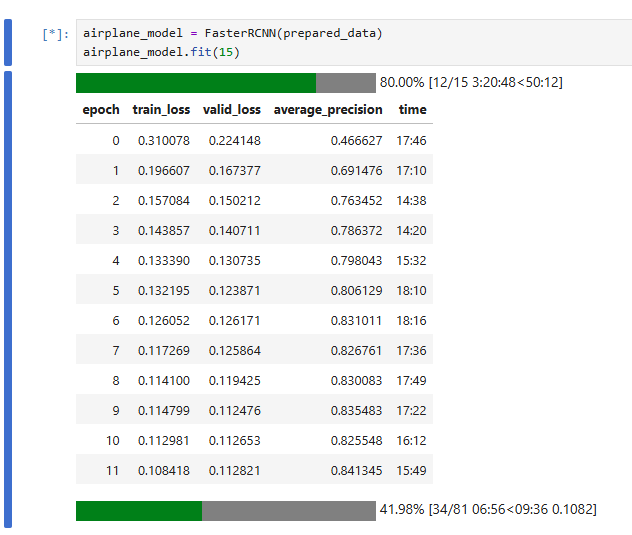Collapse the output using its blue side bar
This screenshot has width=632, height=535.
click(x=8, y=299)
